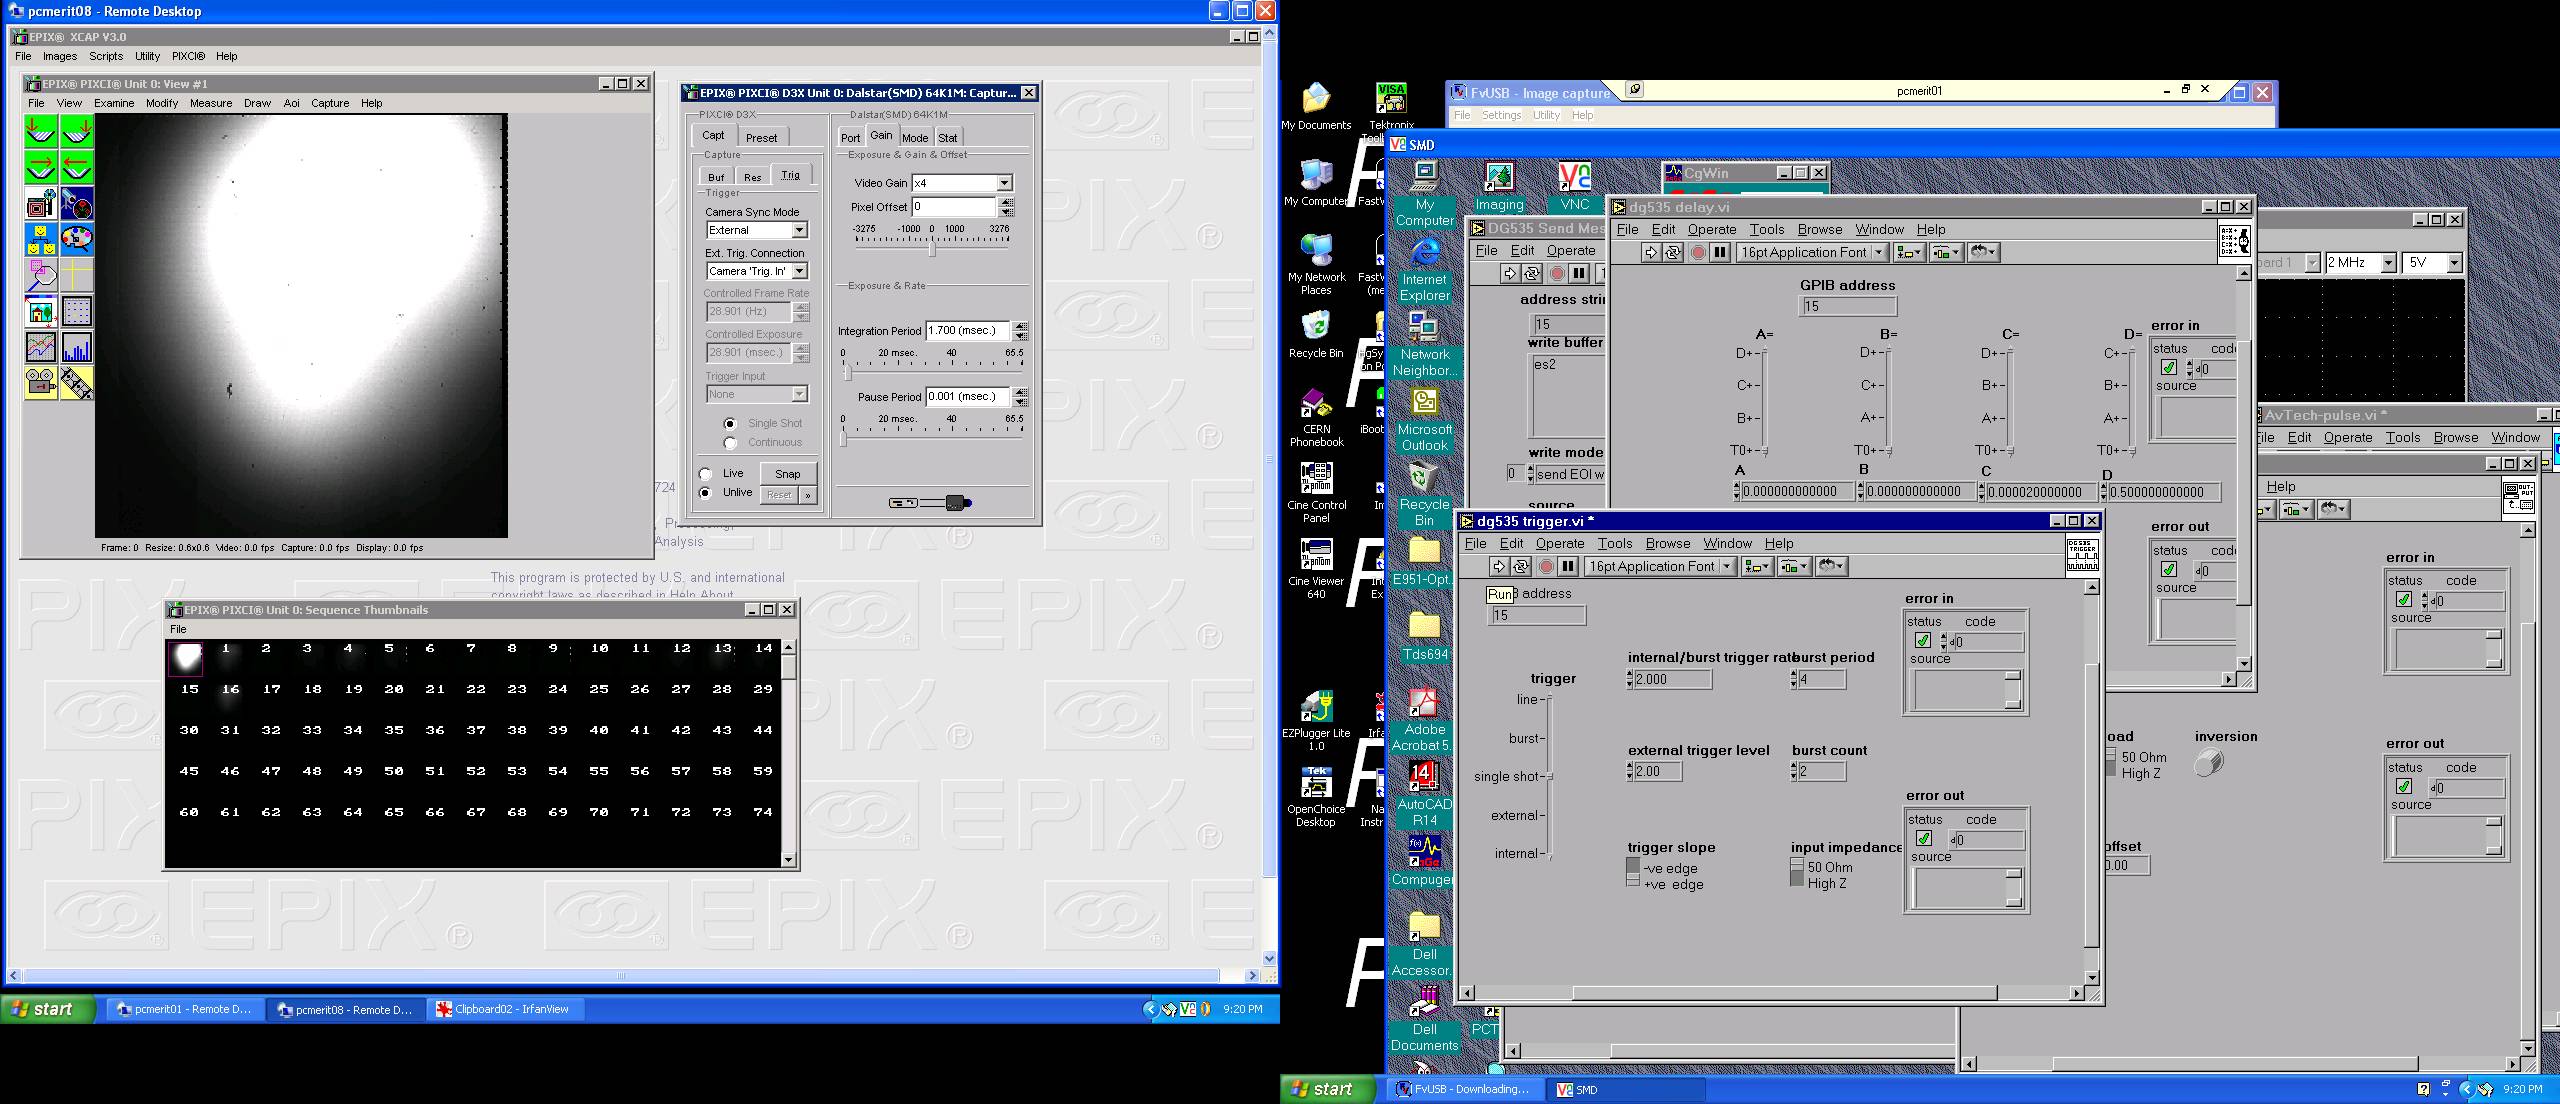The width and height of the screenshot is (2560, 1104).
Task: Select the Unlive radio button in capture dialog
Action: (706, 493)
